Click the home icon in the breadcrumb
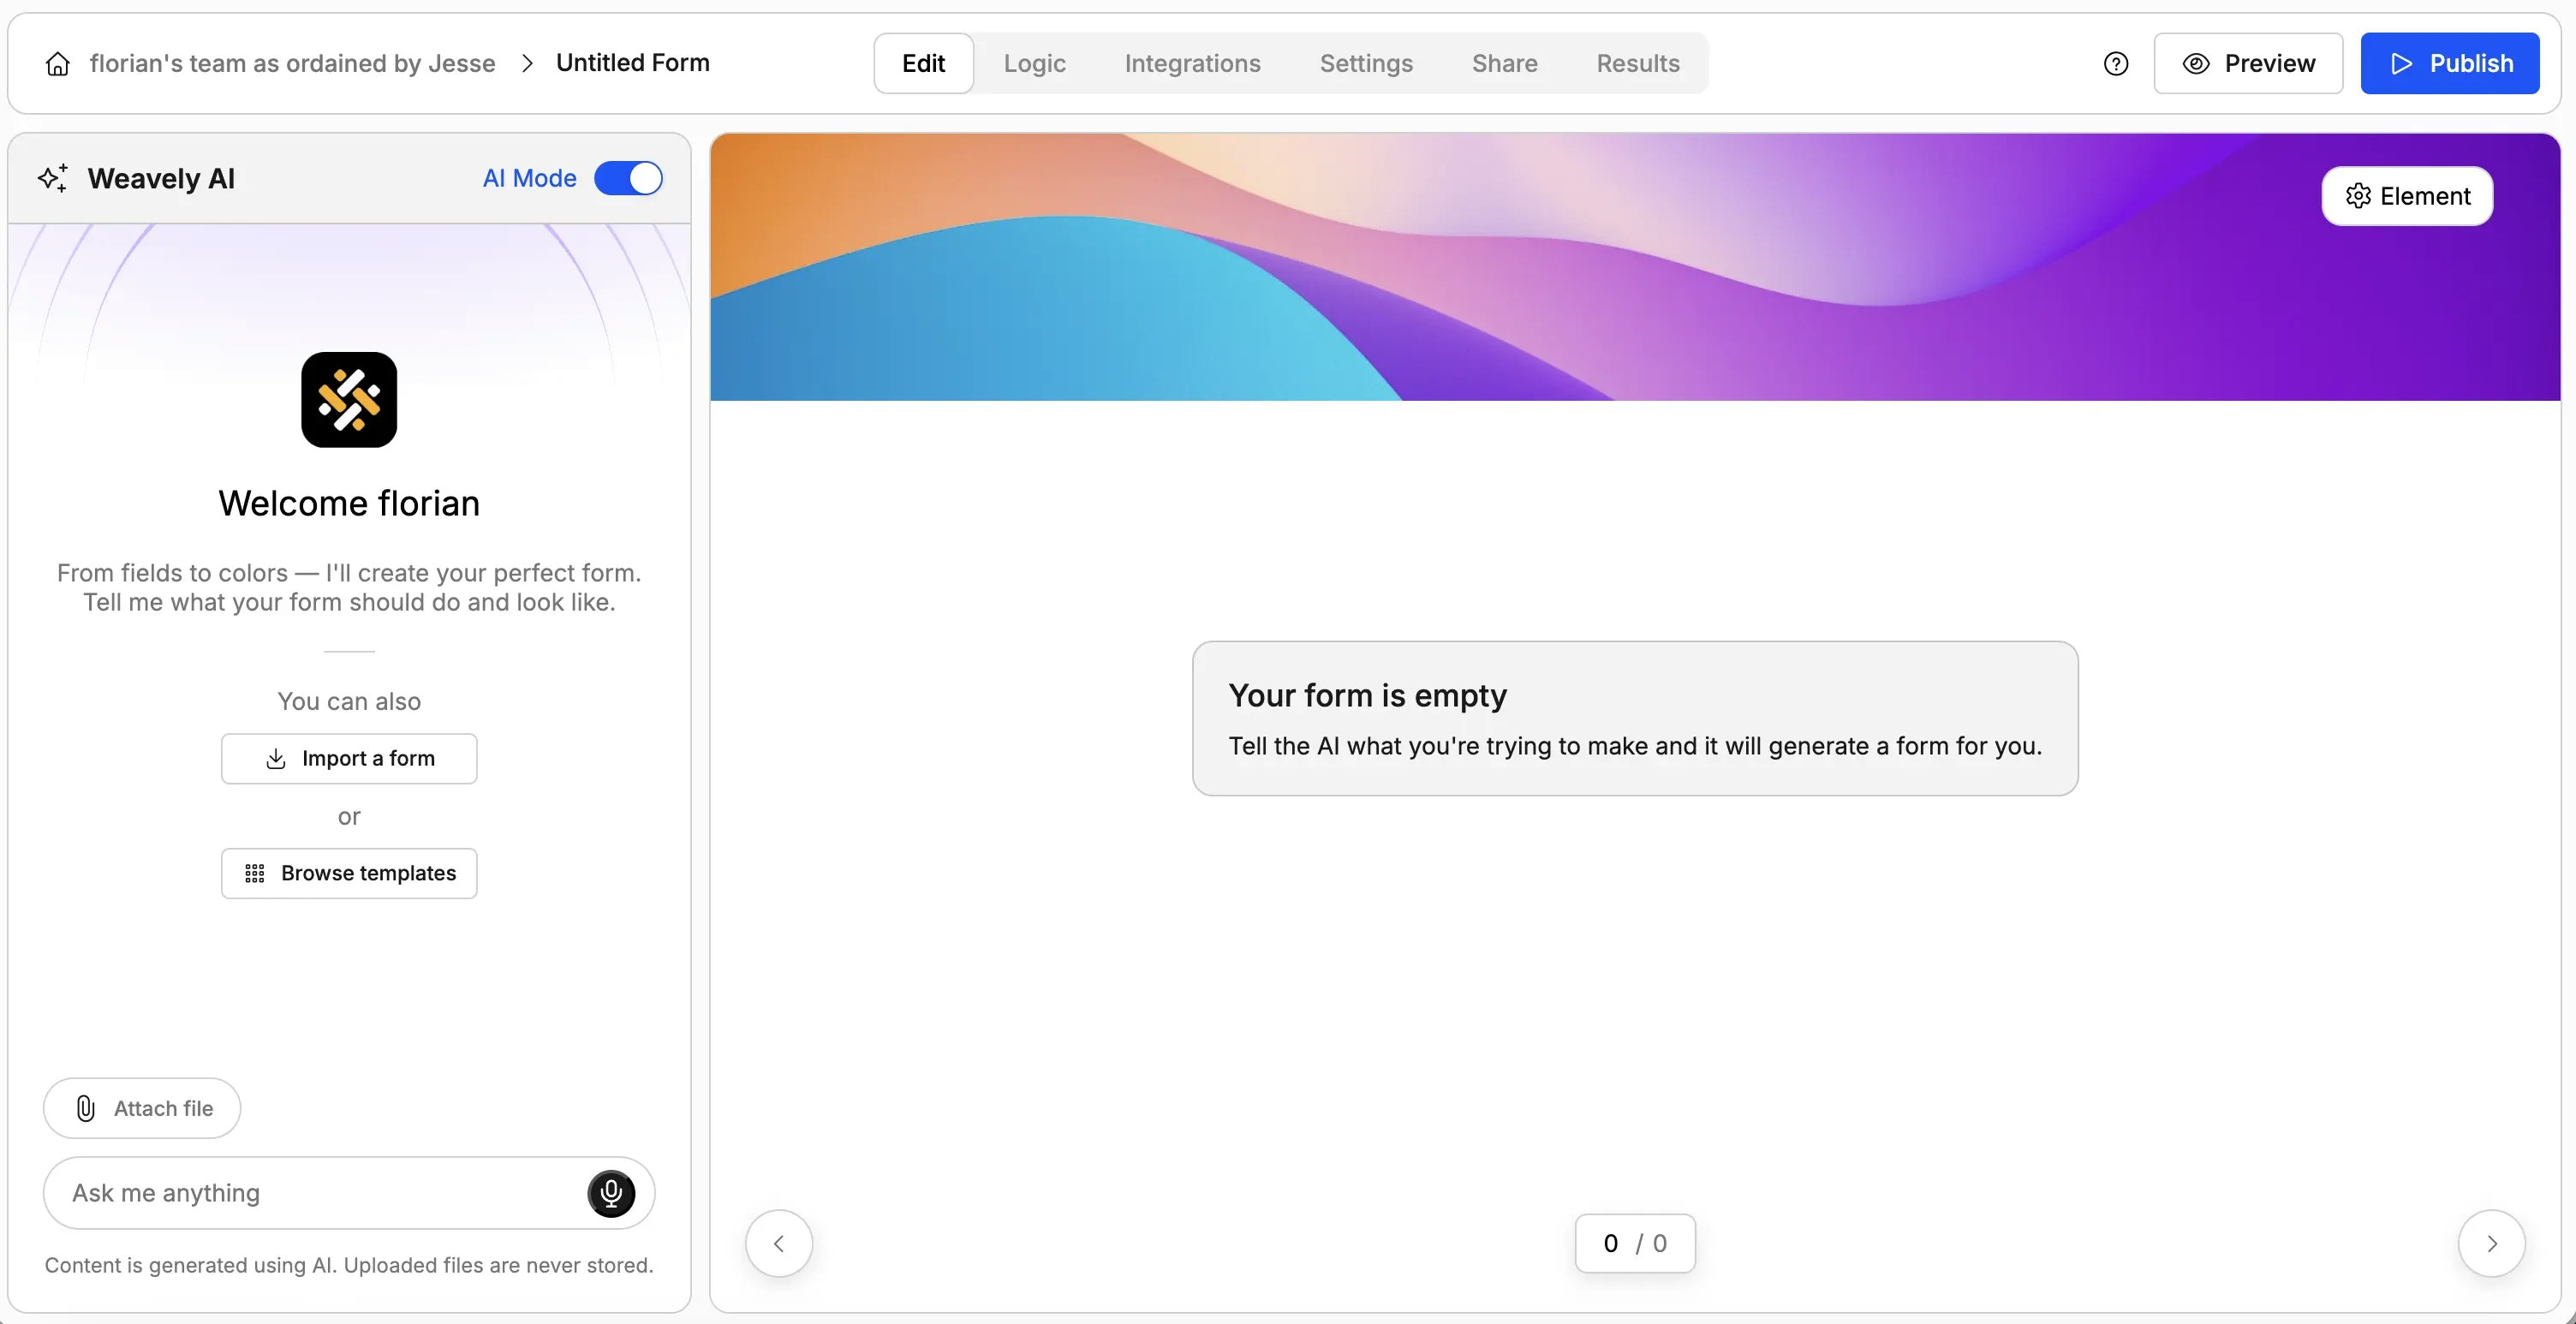 [x=57, y=63]
